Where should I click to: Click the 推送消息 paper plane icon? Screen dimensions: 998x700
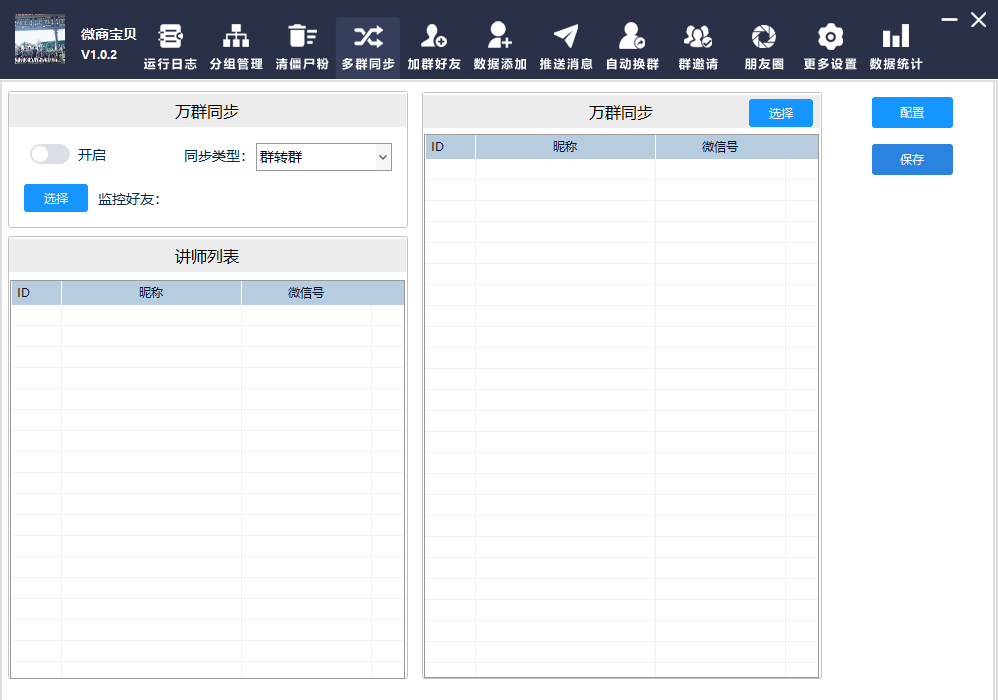click(x=566, y=37)
